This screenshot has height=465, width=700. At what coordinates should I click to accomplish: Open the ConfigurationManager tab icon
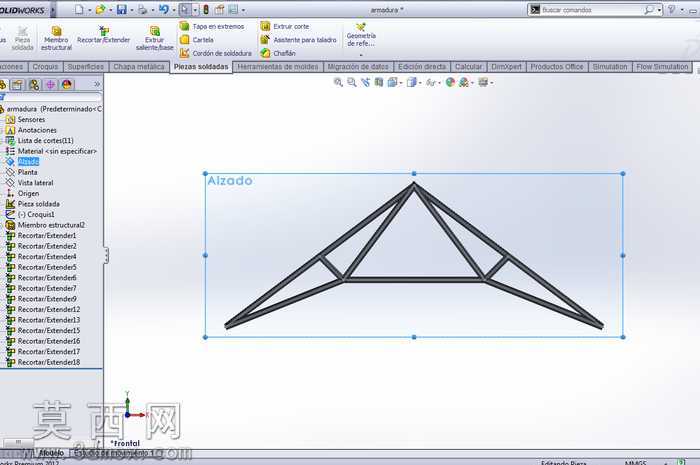[34, 84]
